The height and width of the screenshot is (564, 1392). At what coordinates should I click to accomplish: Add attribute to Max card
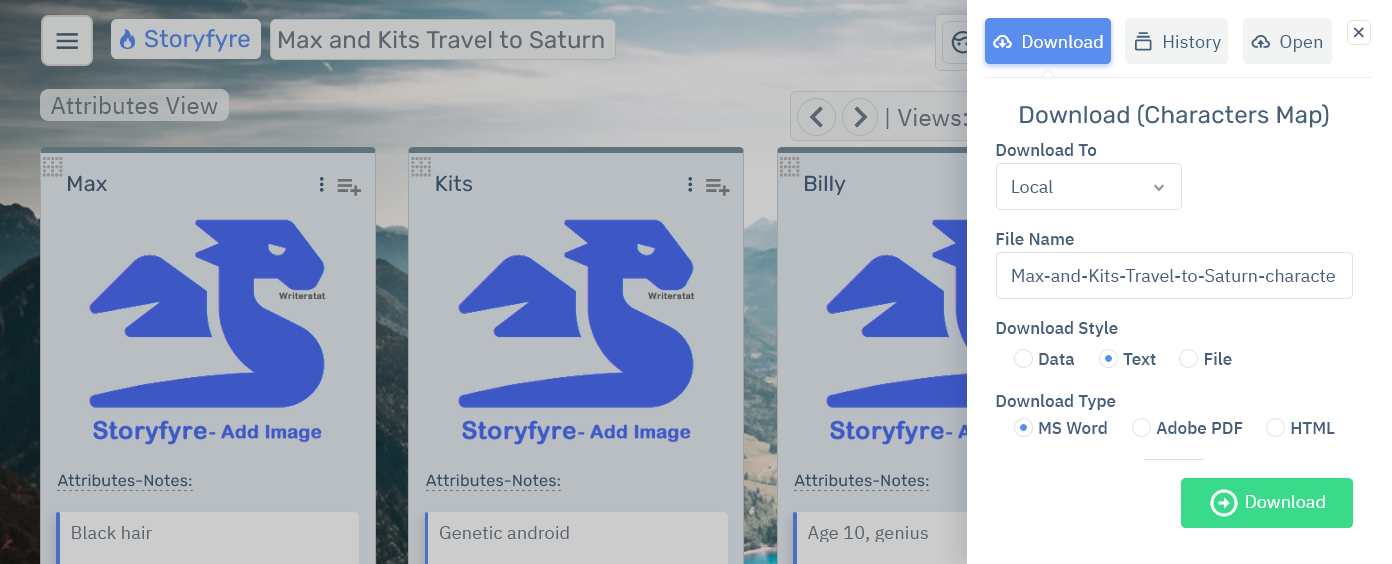tap(349, 186)
